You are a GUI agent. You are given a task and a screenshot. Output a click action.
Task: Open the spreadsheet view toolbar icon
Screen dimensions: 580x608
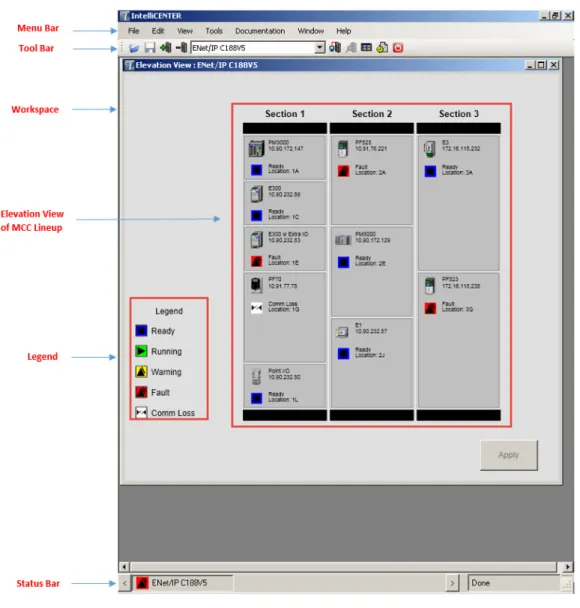click(x=366, y=47)
